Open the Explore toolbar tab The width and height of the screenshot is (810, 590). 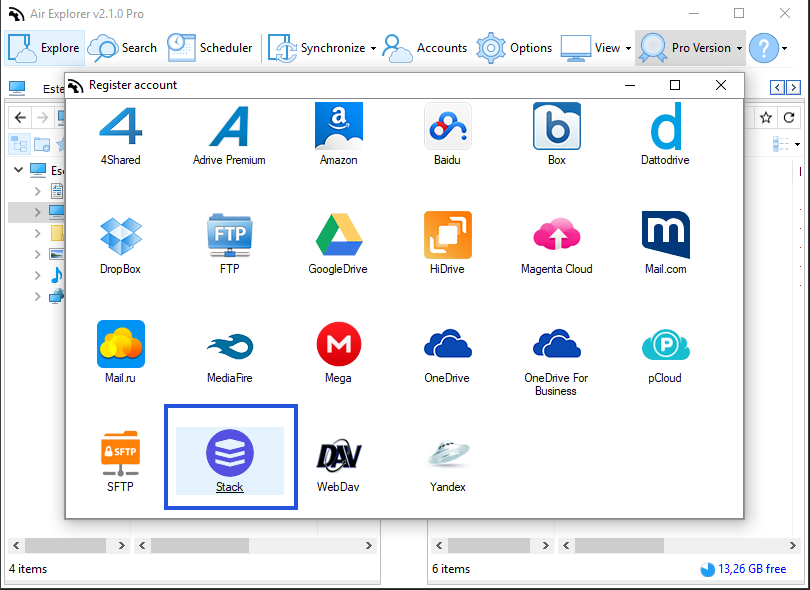click(x=44, y=48)
